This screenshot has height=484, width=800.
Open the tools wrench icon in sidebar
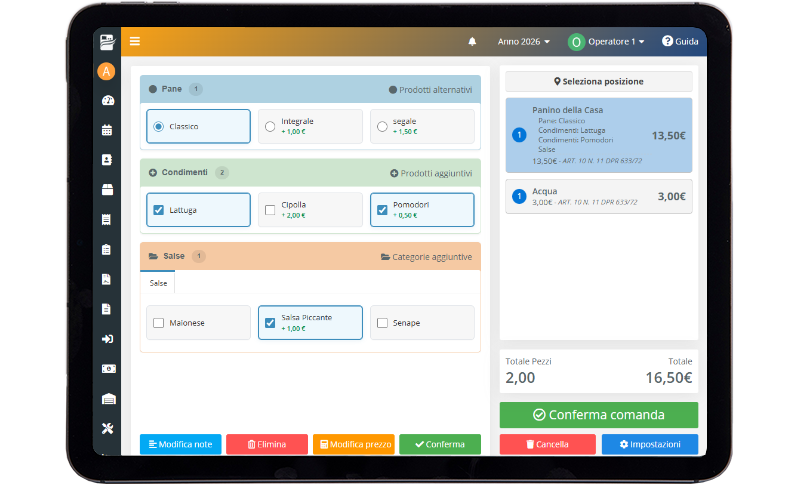tap(107, 428)
